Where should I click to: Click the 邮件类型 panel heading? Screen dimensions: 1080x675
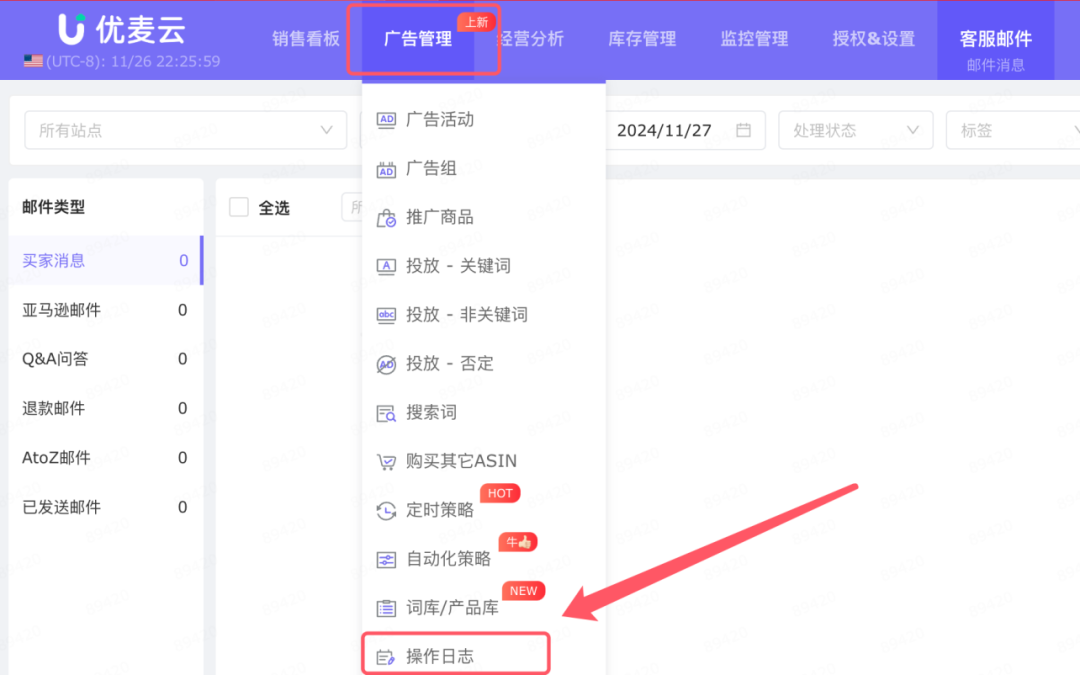point(54,207)
